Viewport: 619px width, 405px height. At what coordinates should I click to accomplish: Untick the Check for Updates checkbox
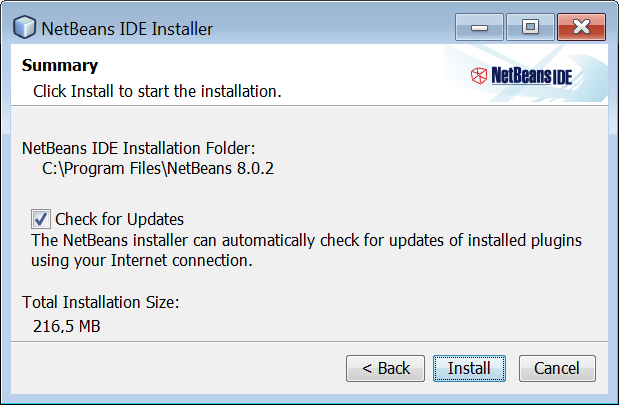(41, 219)
